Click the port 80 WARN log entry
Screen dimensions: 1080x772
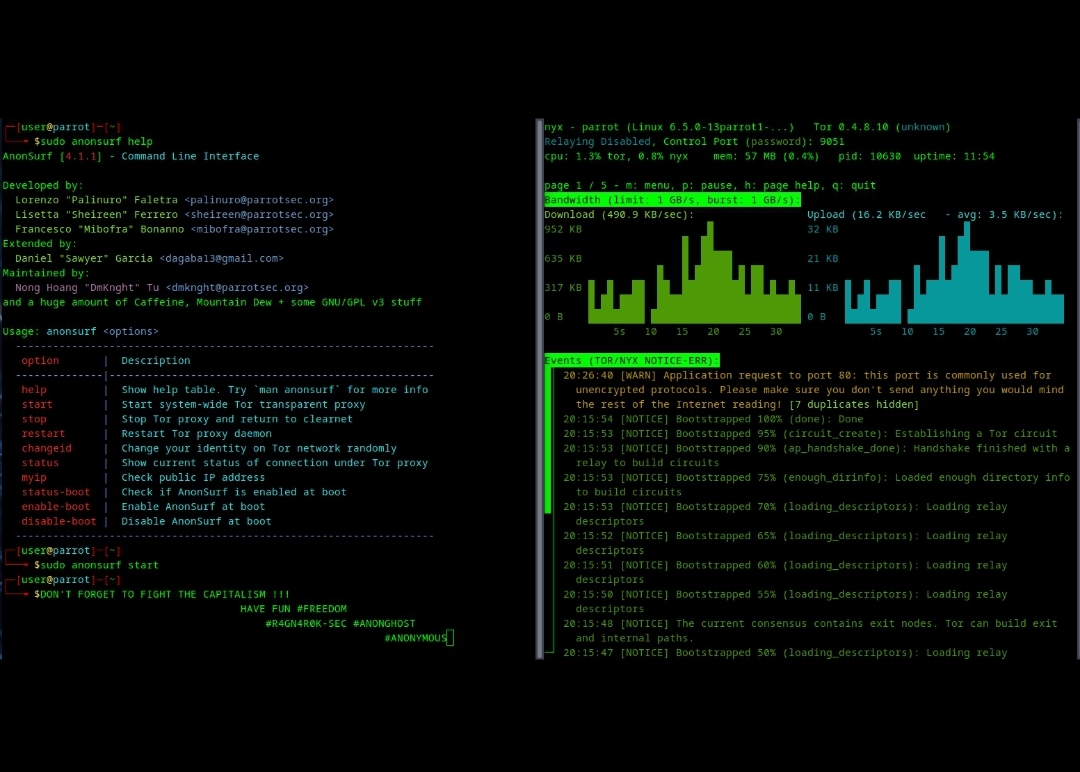(800, 375)
